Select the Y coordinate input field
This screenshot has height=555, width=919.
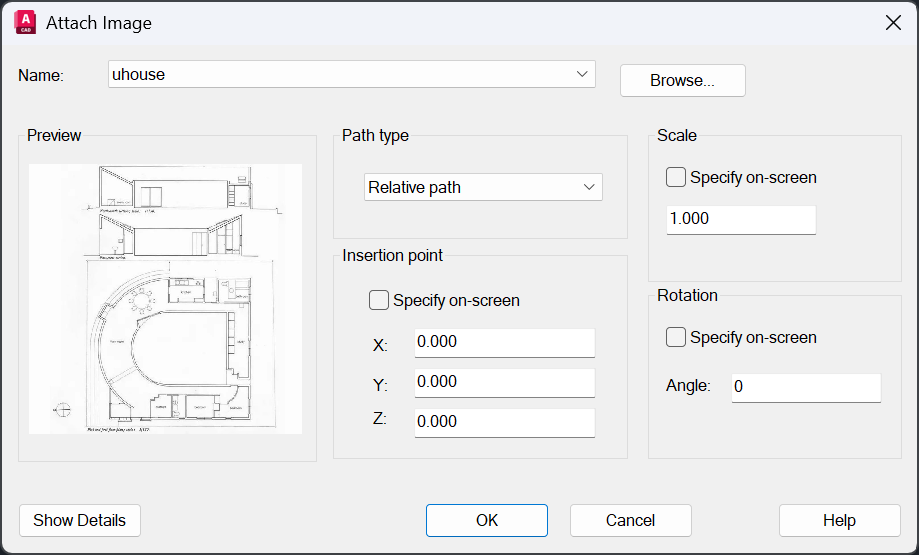click(504, 382)
